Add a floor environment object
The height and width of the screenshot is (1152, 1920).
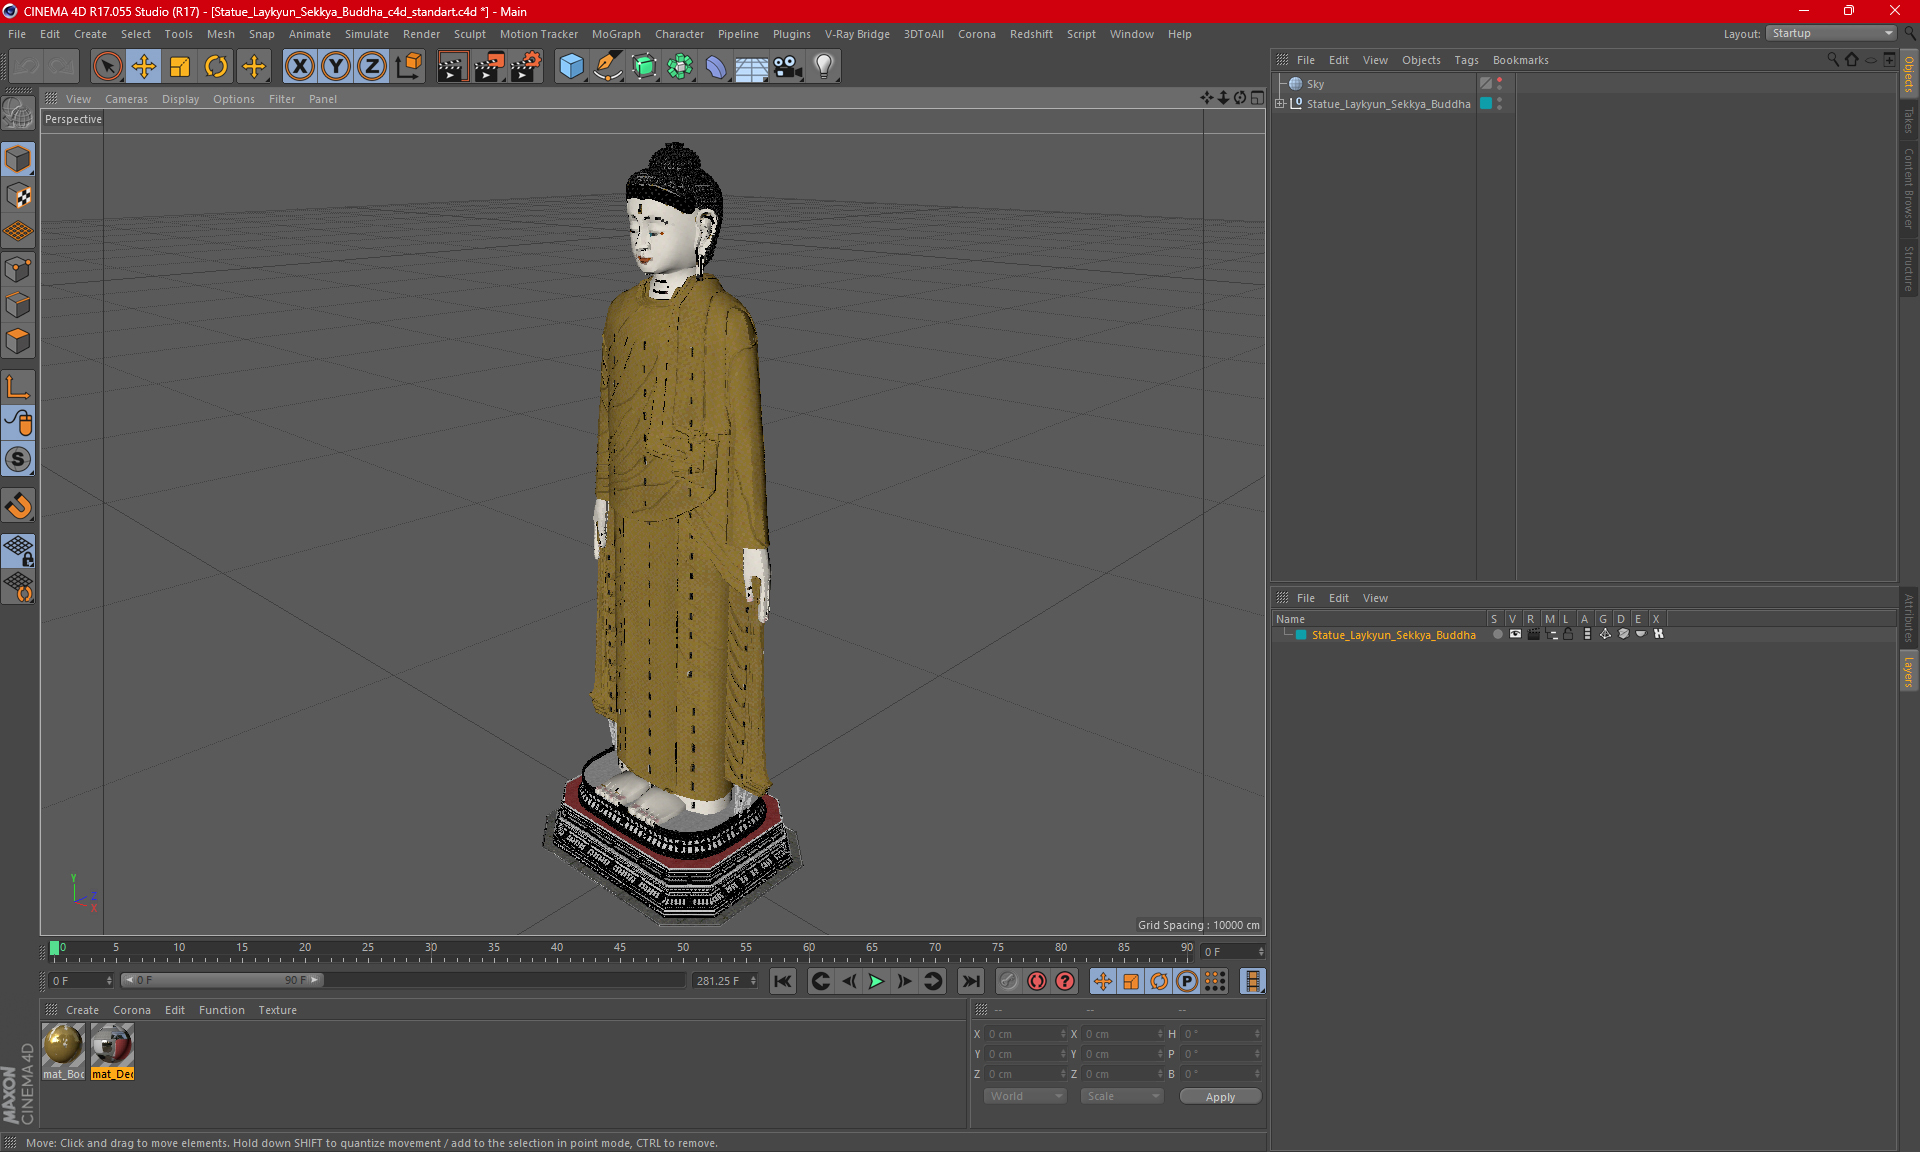point(751,67)
